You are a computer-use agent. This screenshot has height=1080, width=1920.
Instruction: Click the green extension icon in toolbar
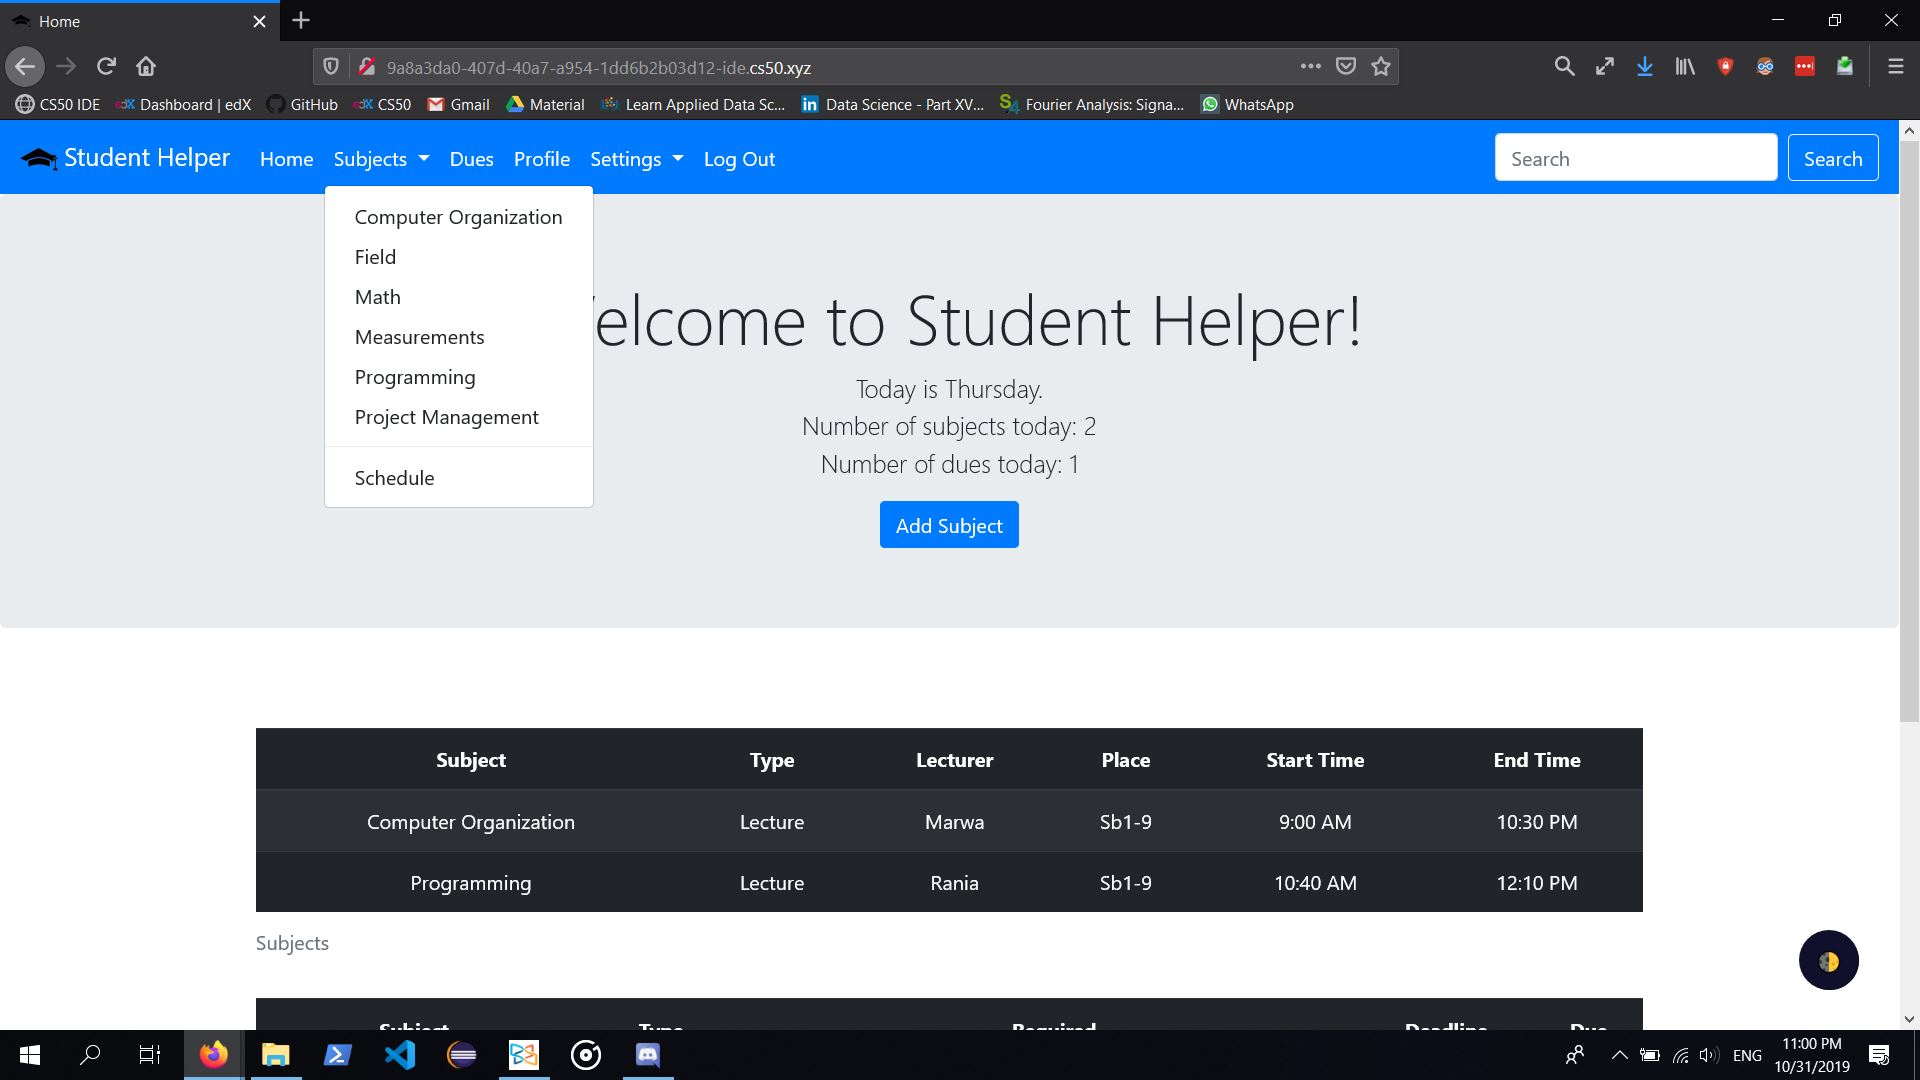(1845, 67)
